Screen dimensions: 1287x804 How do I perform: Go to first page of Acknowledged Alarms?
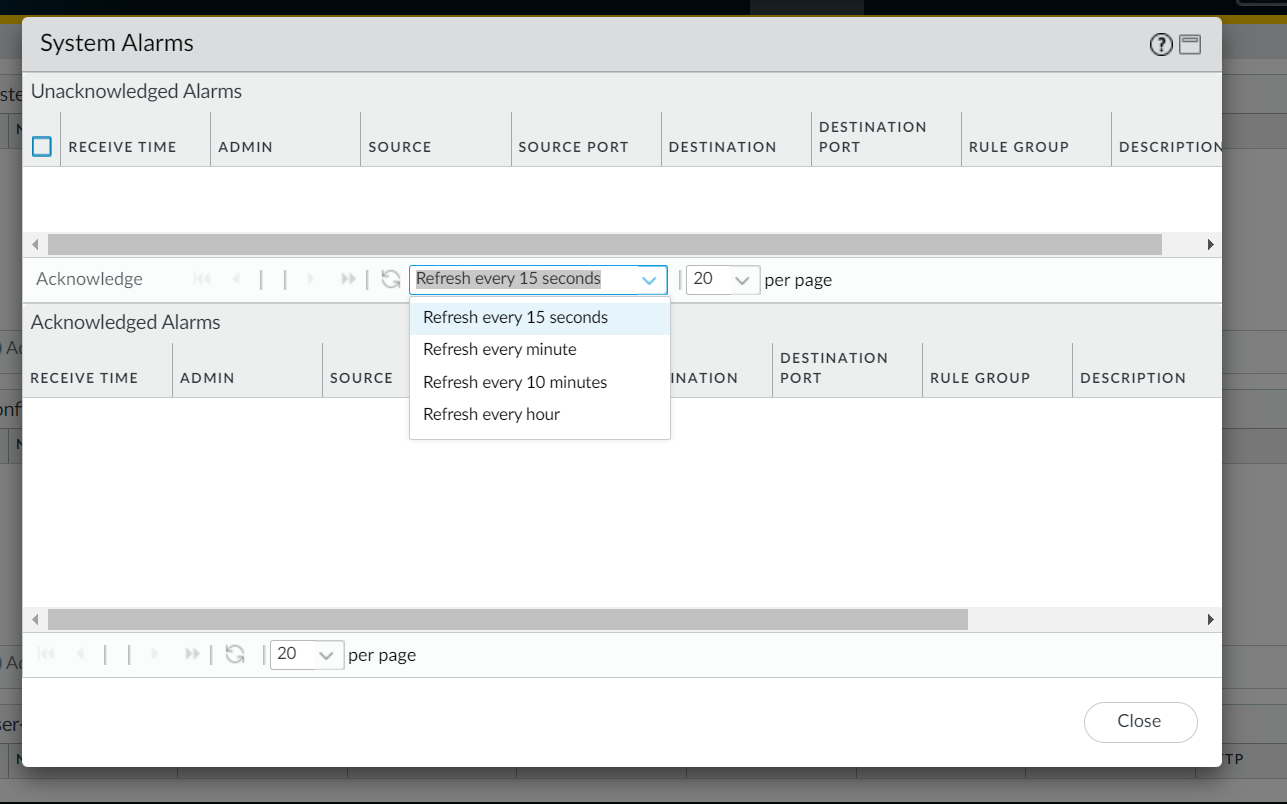click(x=46, y=655)
